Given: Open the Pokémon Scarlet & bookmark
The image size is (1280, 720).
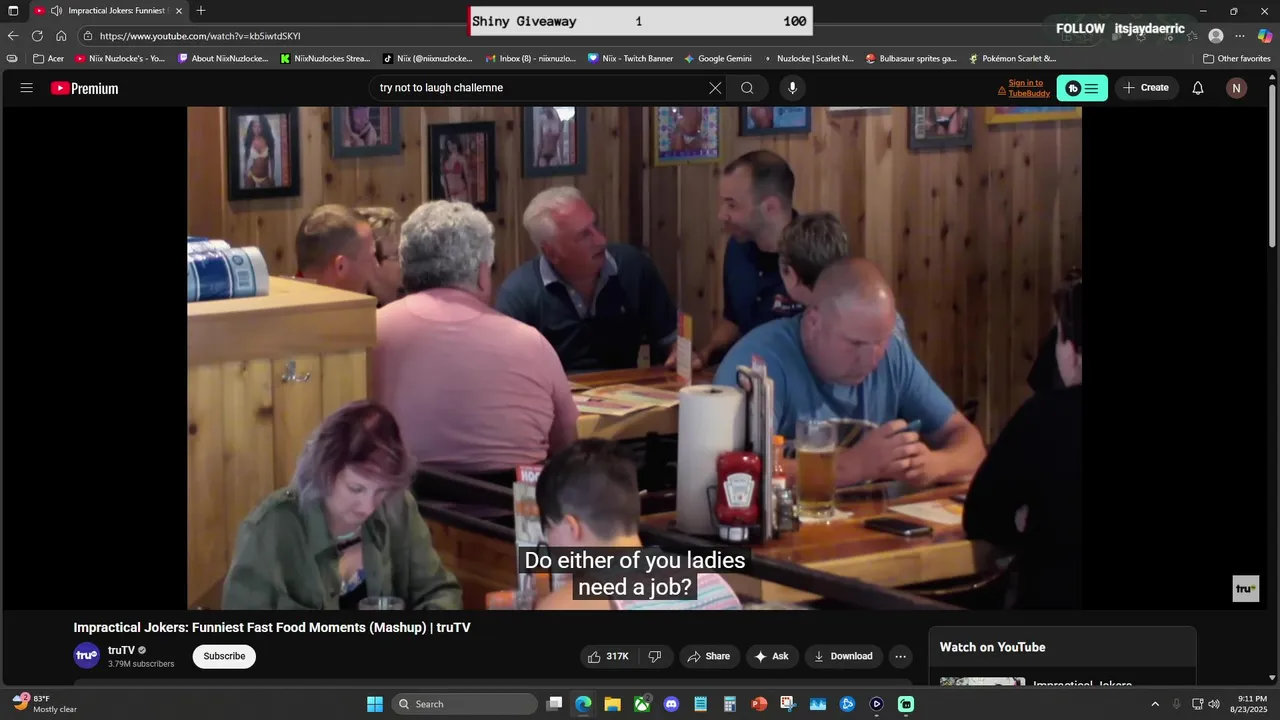Looking at the screenshot, I should [1012, 59].
